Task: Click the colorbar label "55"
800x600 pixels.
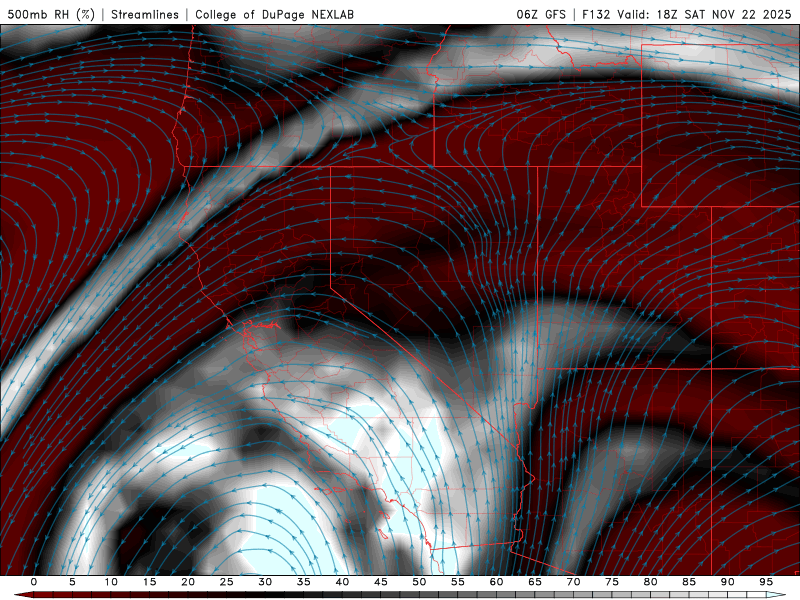Action: coord(458,582)
